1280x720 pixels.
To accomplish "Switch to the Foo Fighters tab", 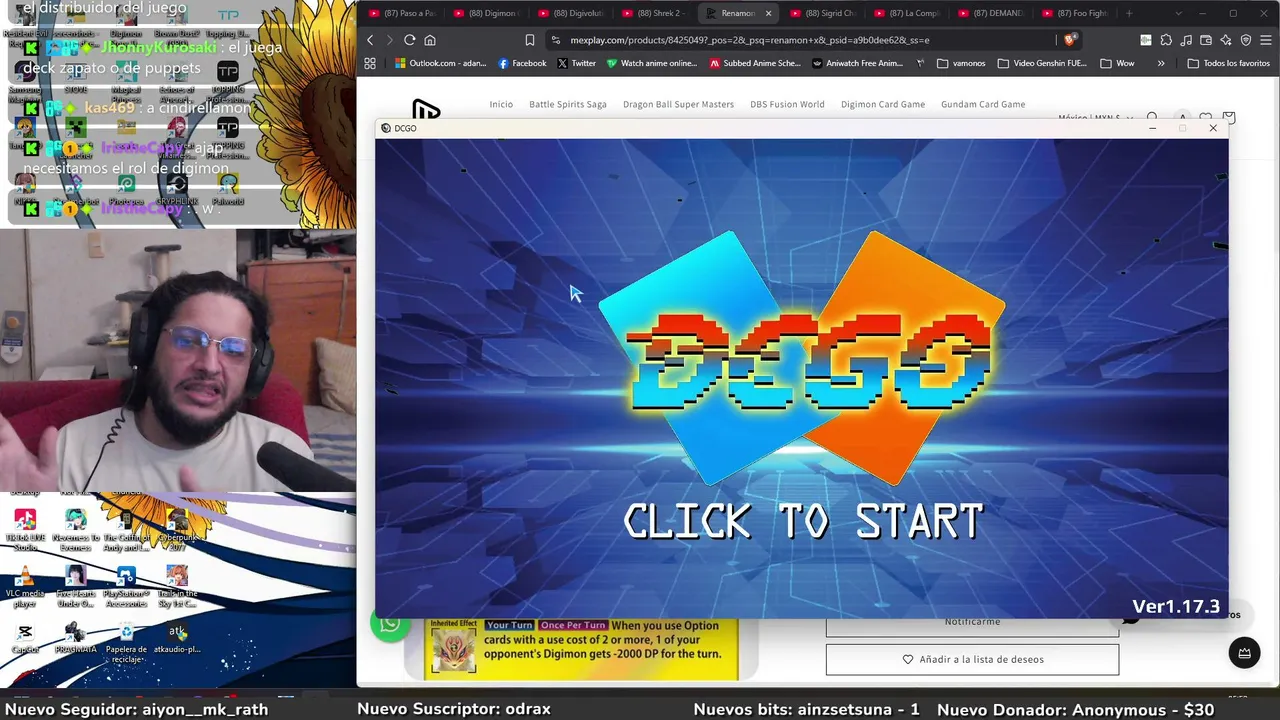I will (1075, 13).
